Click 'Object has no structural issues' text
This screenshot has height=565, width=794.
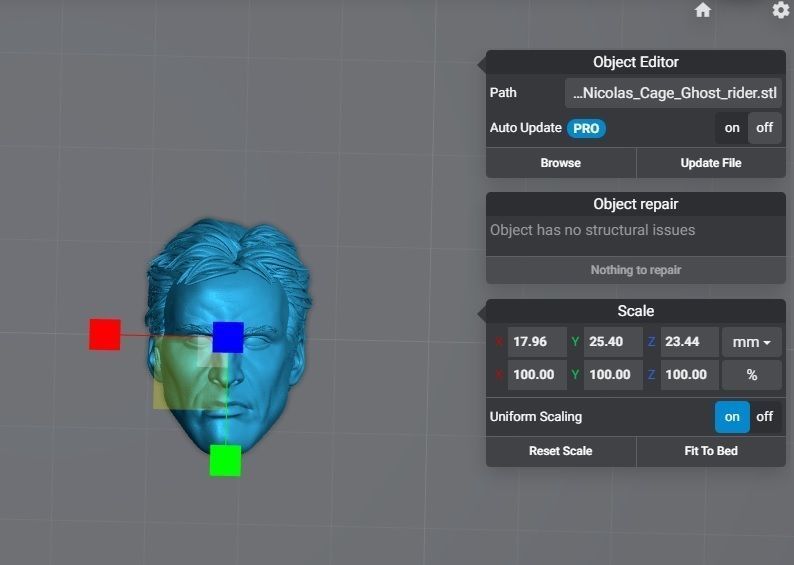coord(592,230)
